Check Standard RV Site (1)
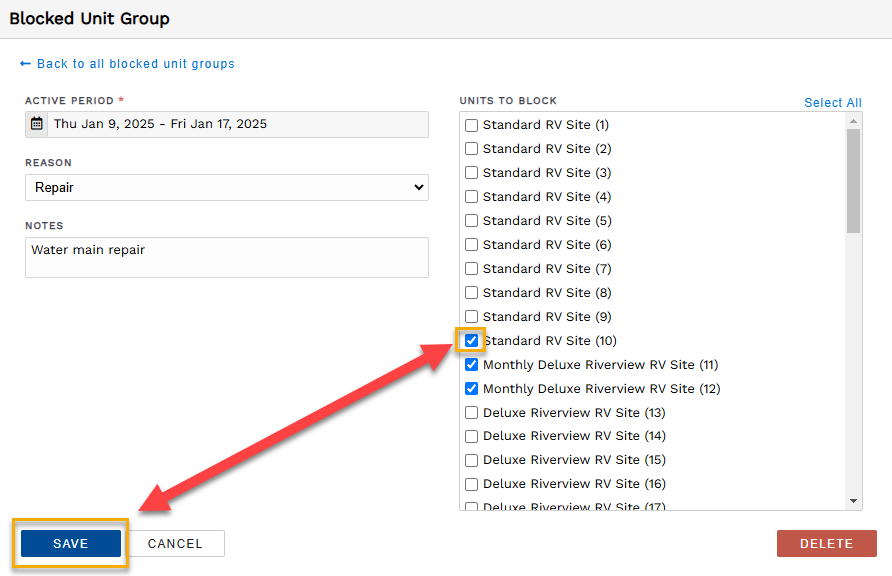892x576 pixels. click(472, 125)
